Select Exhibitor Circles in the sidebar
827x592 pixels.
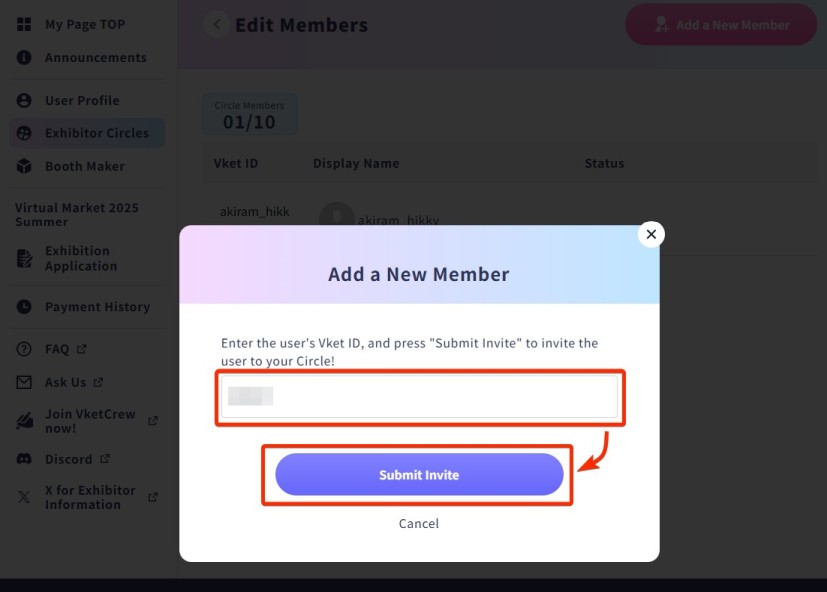point(96,133)
